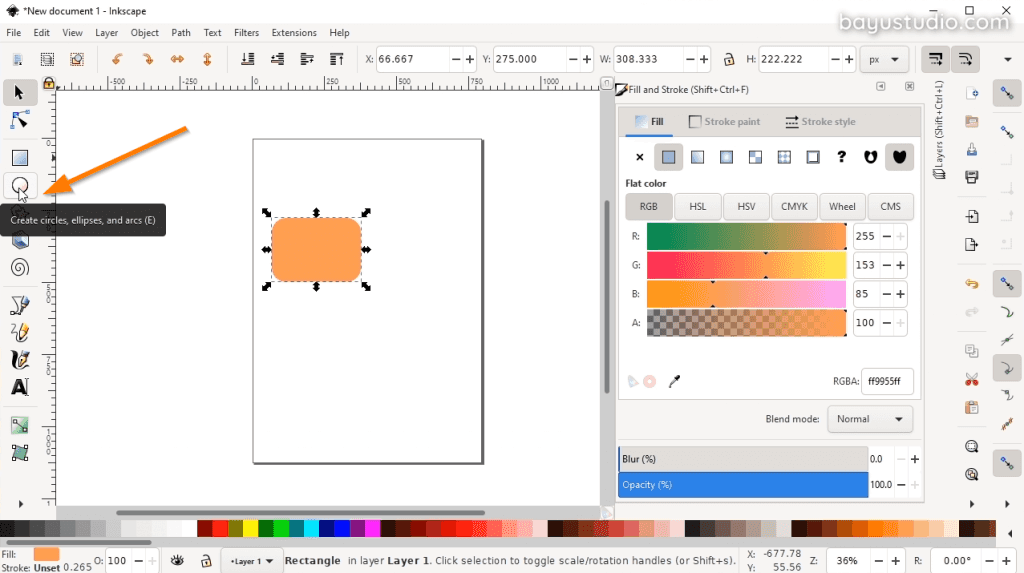Pick the yellow swatch in palette
The image size is (1024, 573).
[251, 528]
